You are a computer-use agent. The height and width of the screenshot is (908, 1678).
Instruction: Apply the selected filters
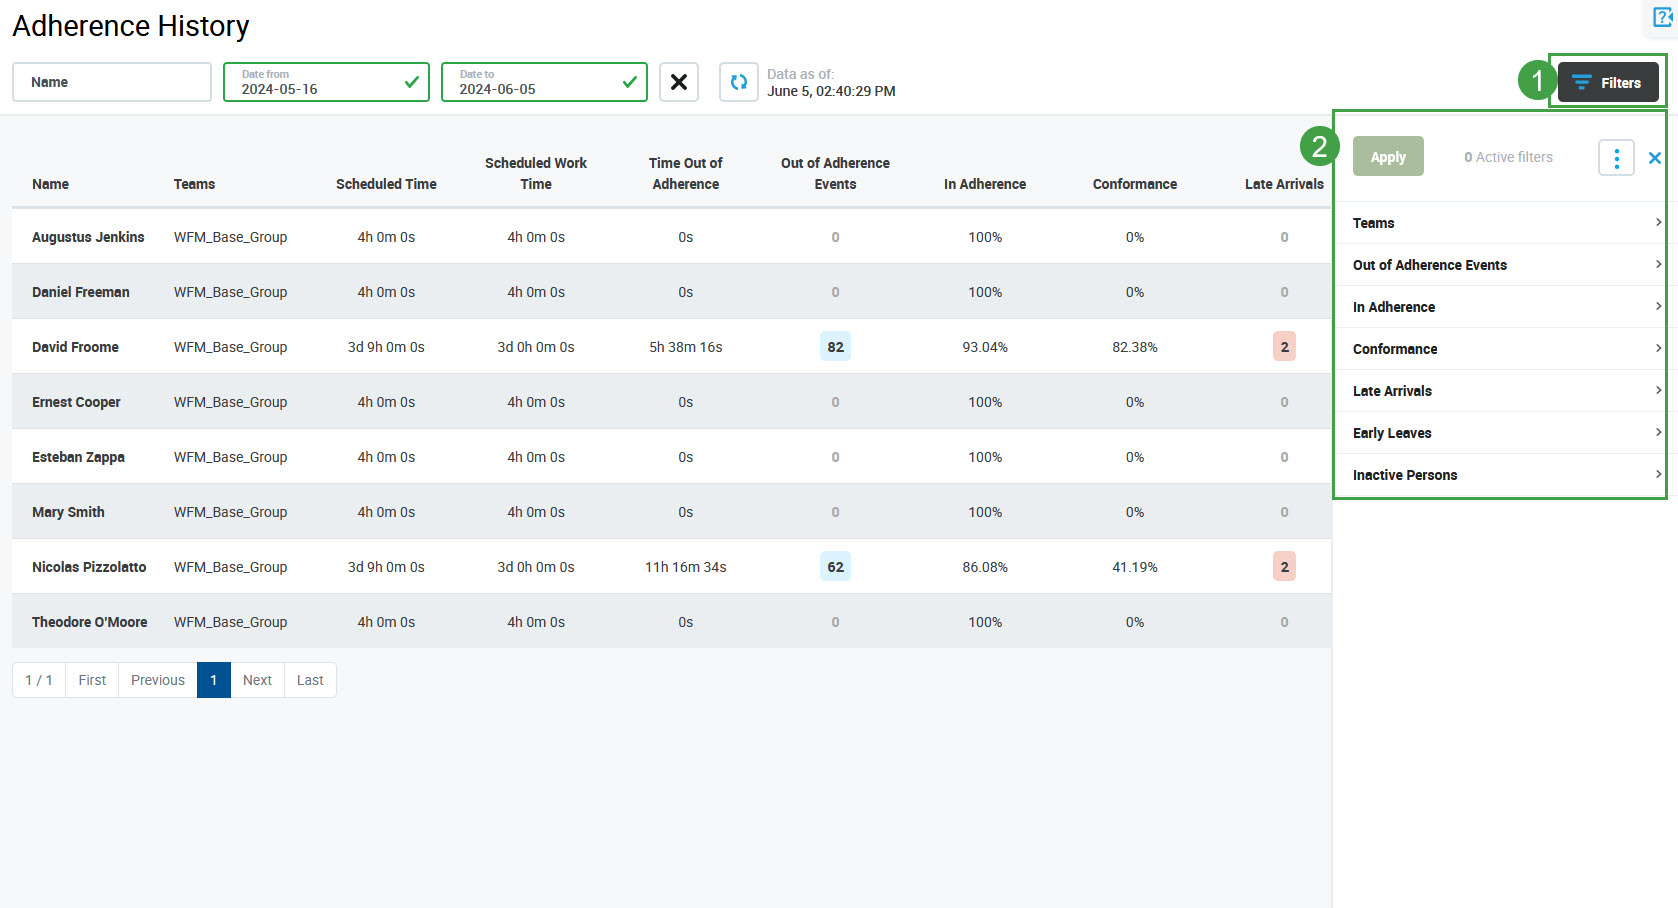point(1387,157)
